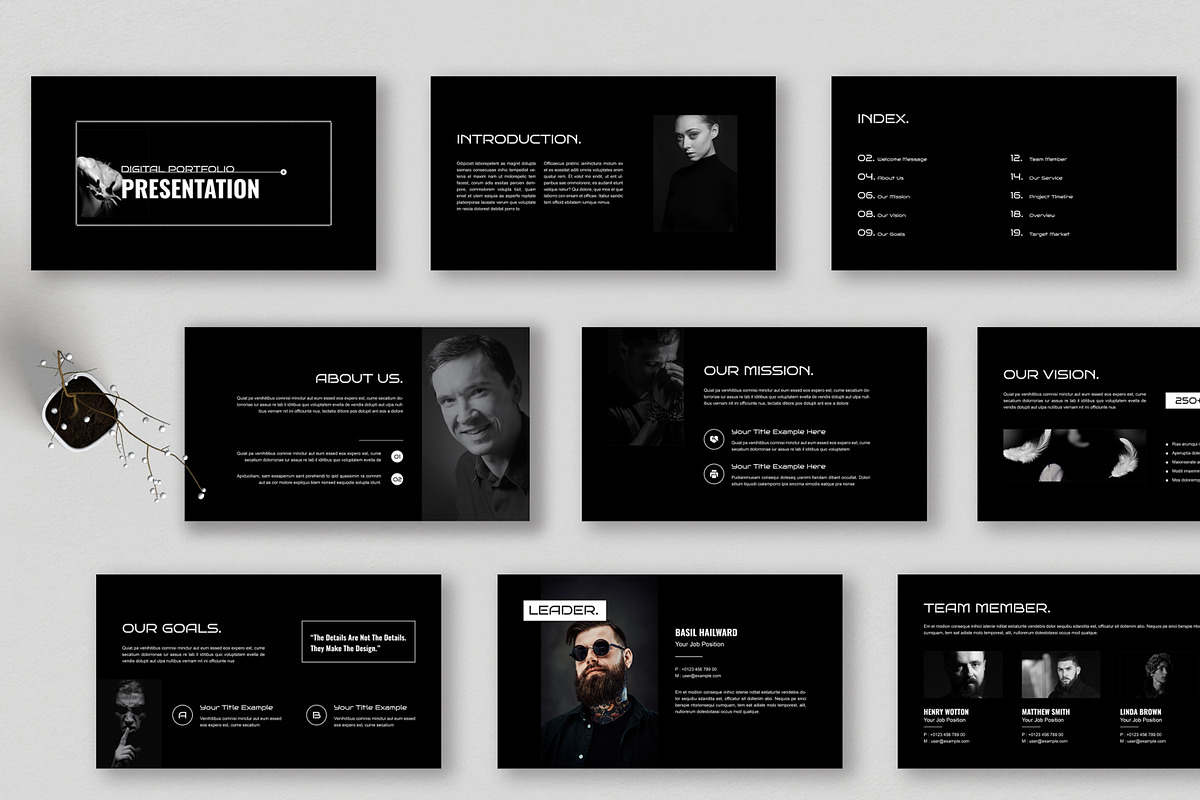The width and height of the screenshot is (1200, 800).
Task: Select the feather graphic on the title slide
Action: [x=99, y=187]
